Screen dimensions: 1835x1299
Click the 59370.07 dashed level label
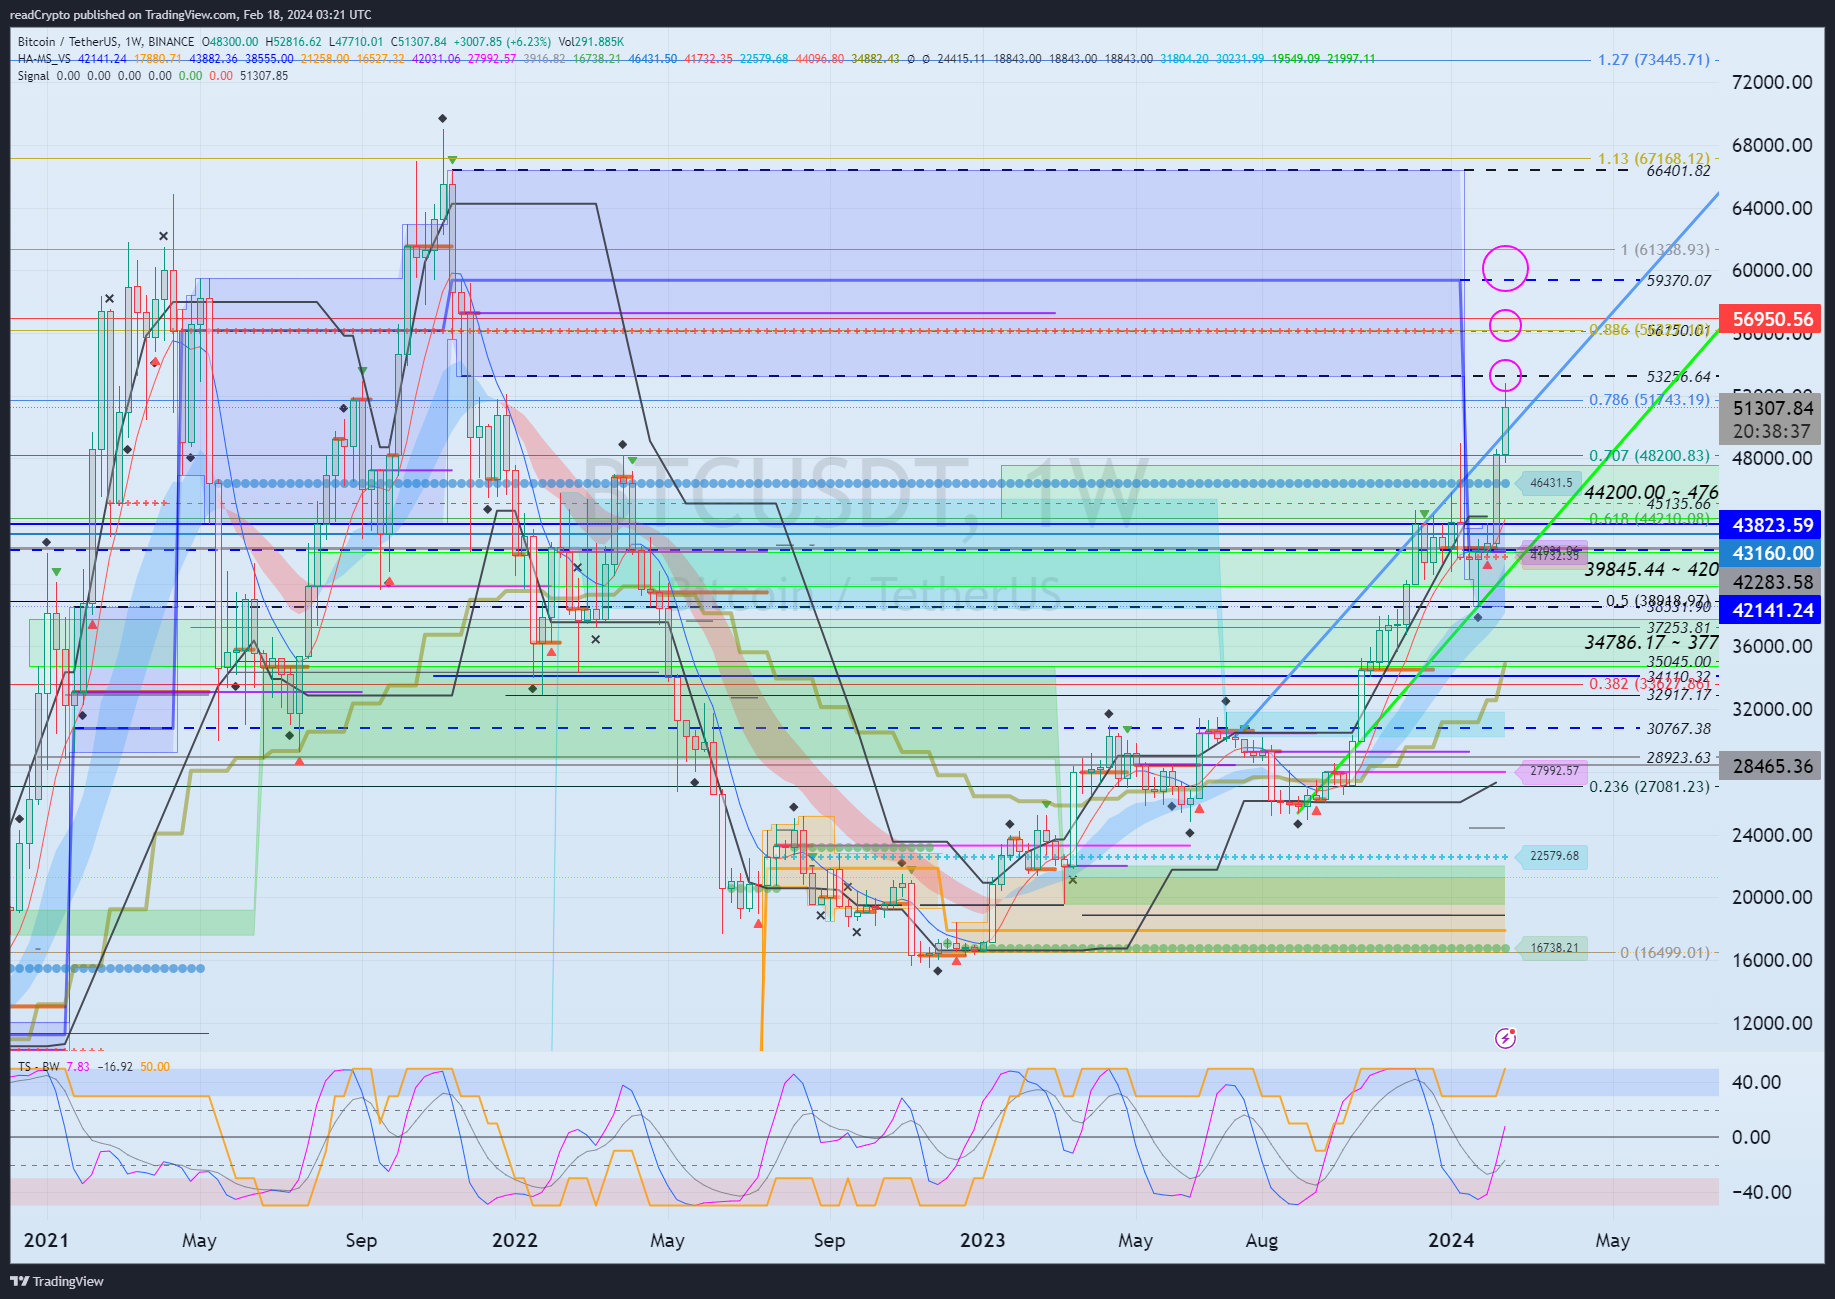pos(1679,281)
